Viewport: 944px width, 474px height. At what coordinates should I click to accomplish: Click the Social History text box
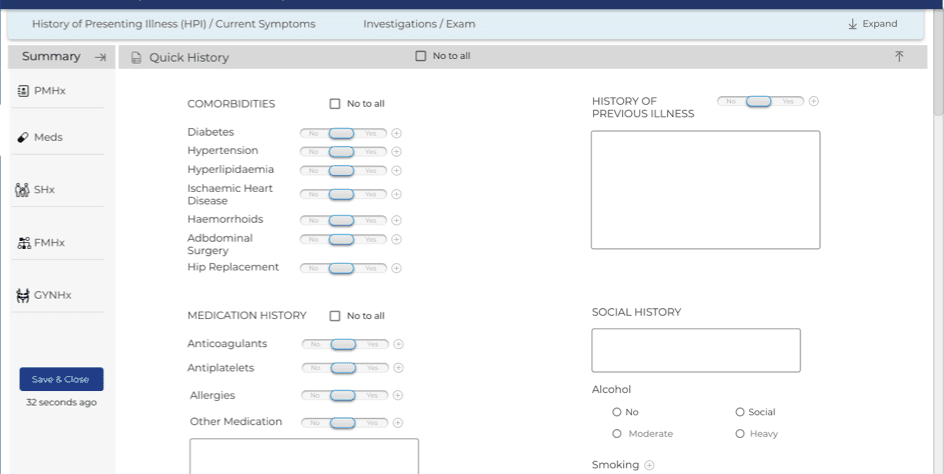[x=696, y=350]
